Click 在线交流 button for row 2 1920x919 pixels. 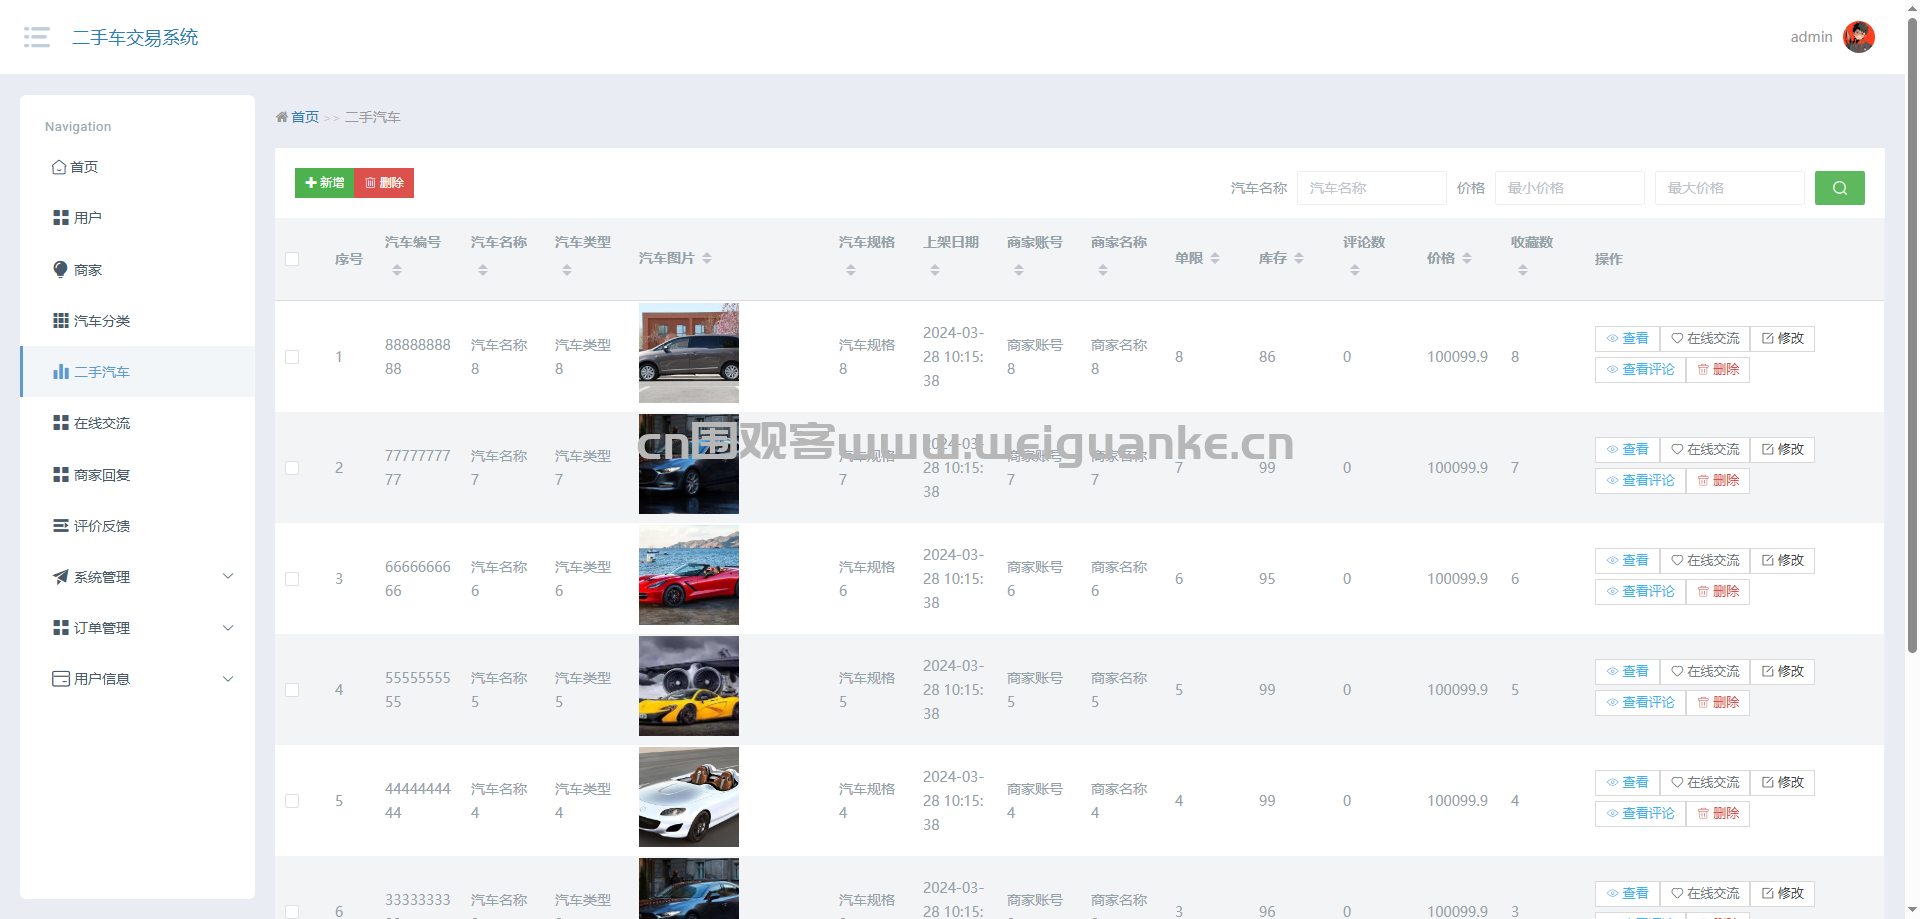tap(1705, 450)
